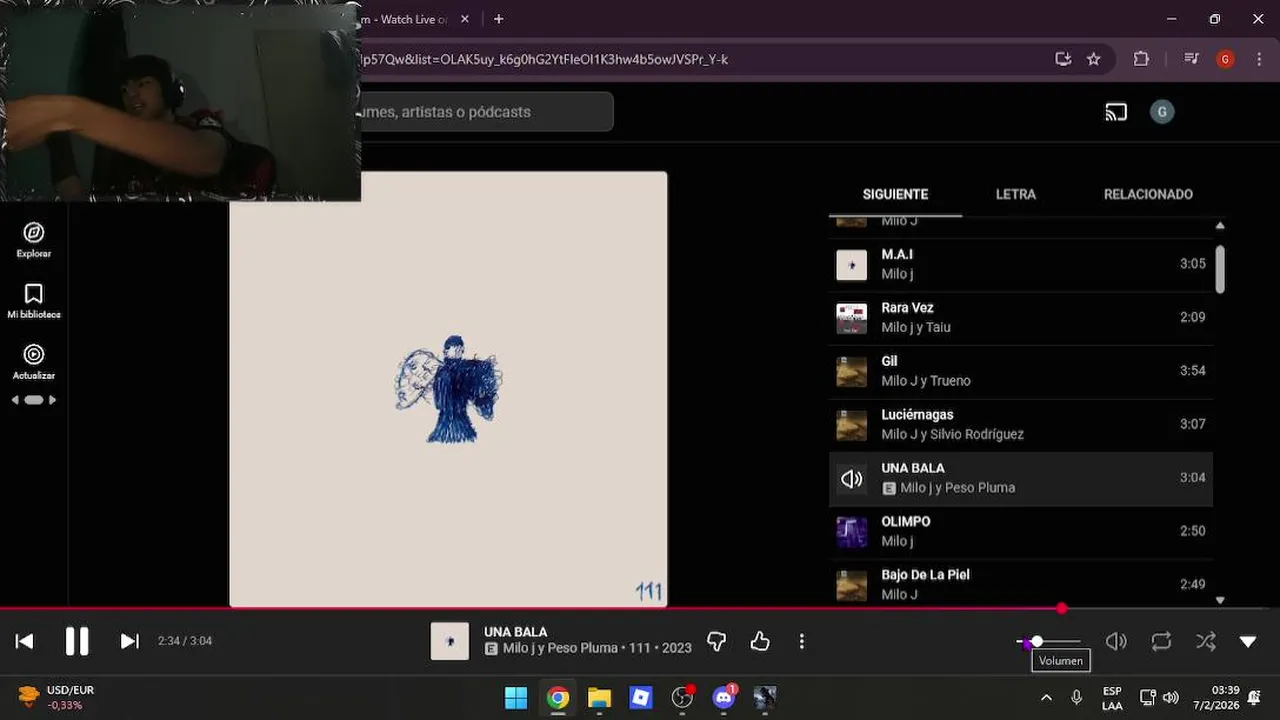
Task: Play M.A.I from the queue
Action: tap(1021, 264)
